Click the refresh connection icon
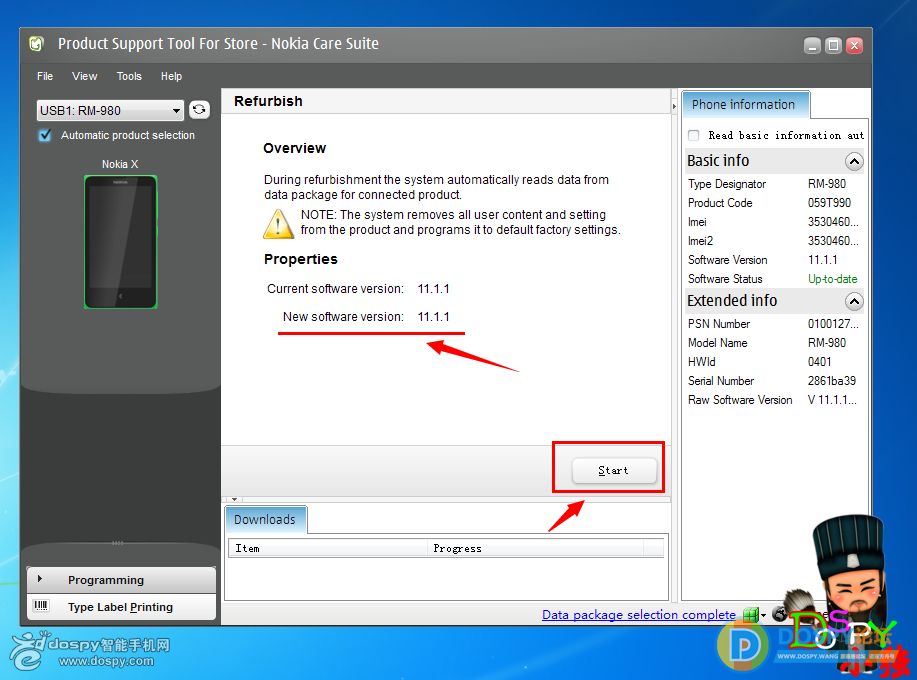Viewport: 917px width, 680px height. click(199, 109)
